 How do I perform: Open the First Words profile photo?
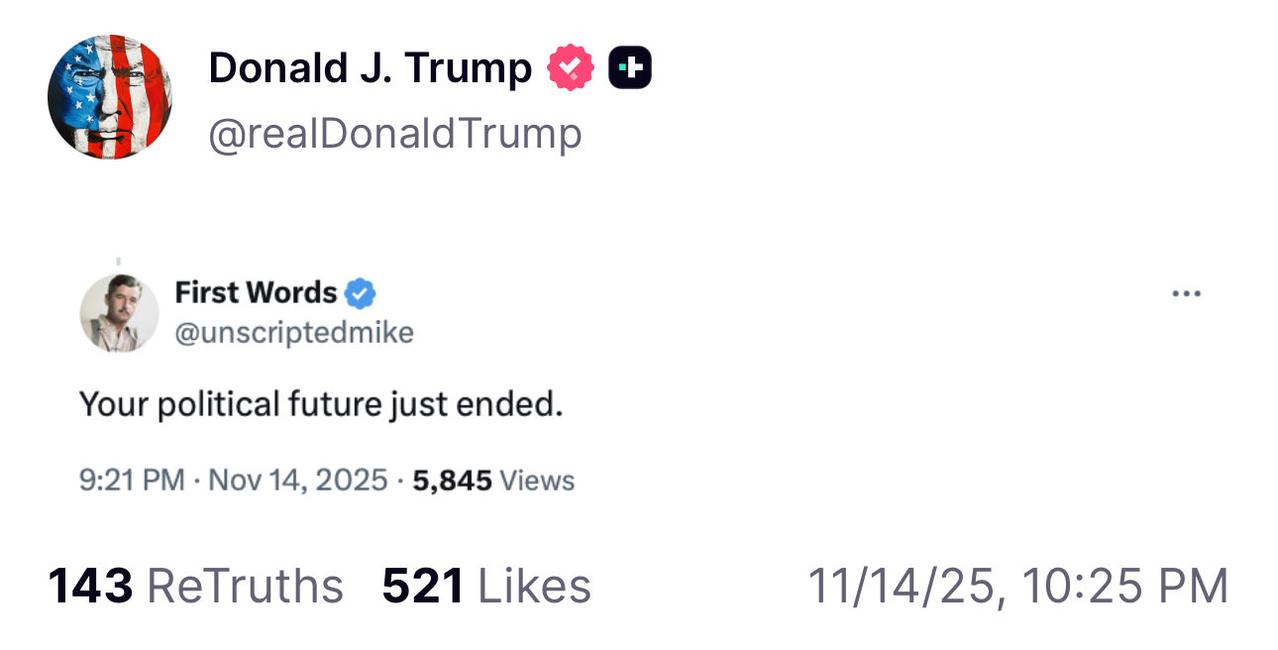pos(119,313)
